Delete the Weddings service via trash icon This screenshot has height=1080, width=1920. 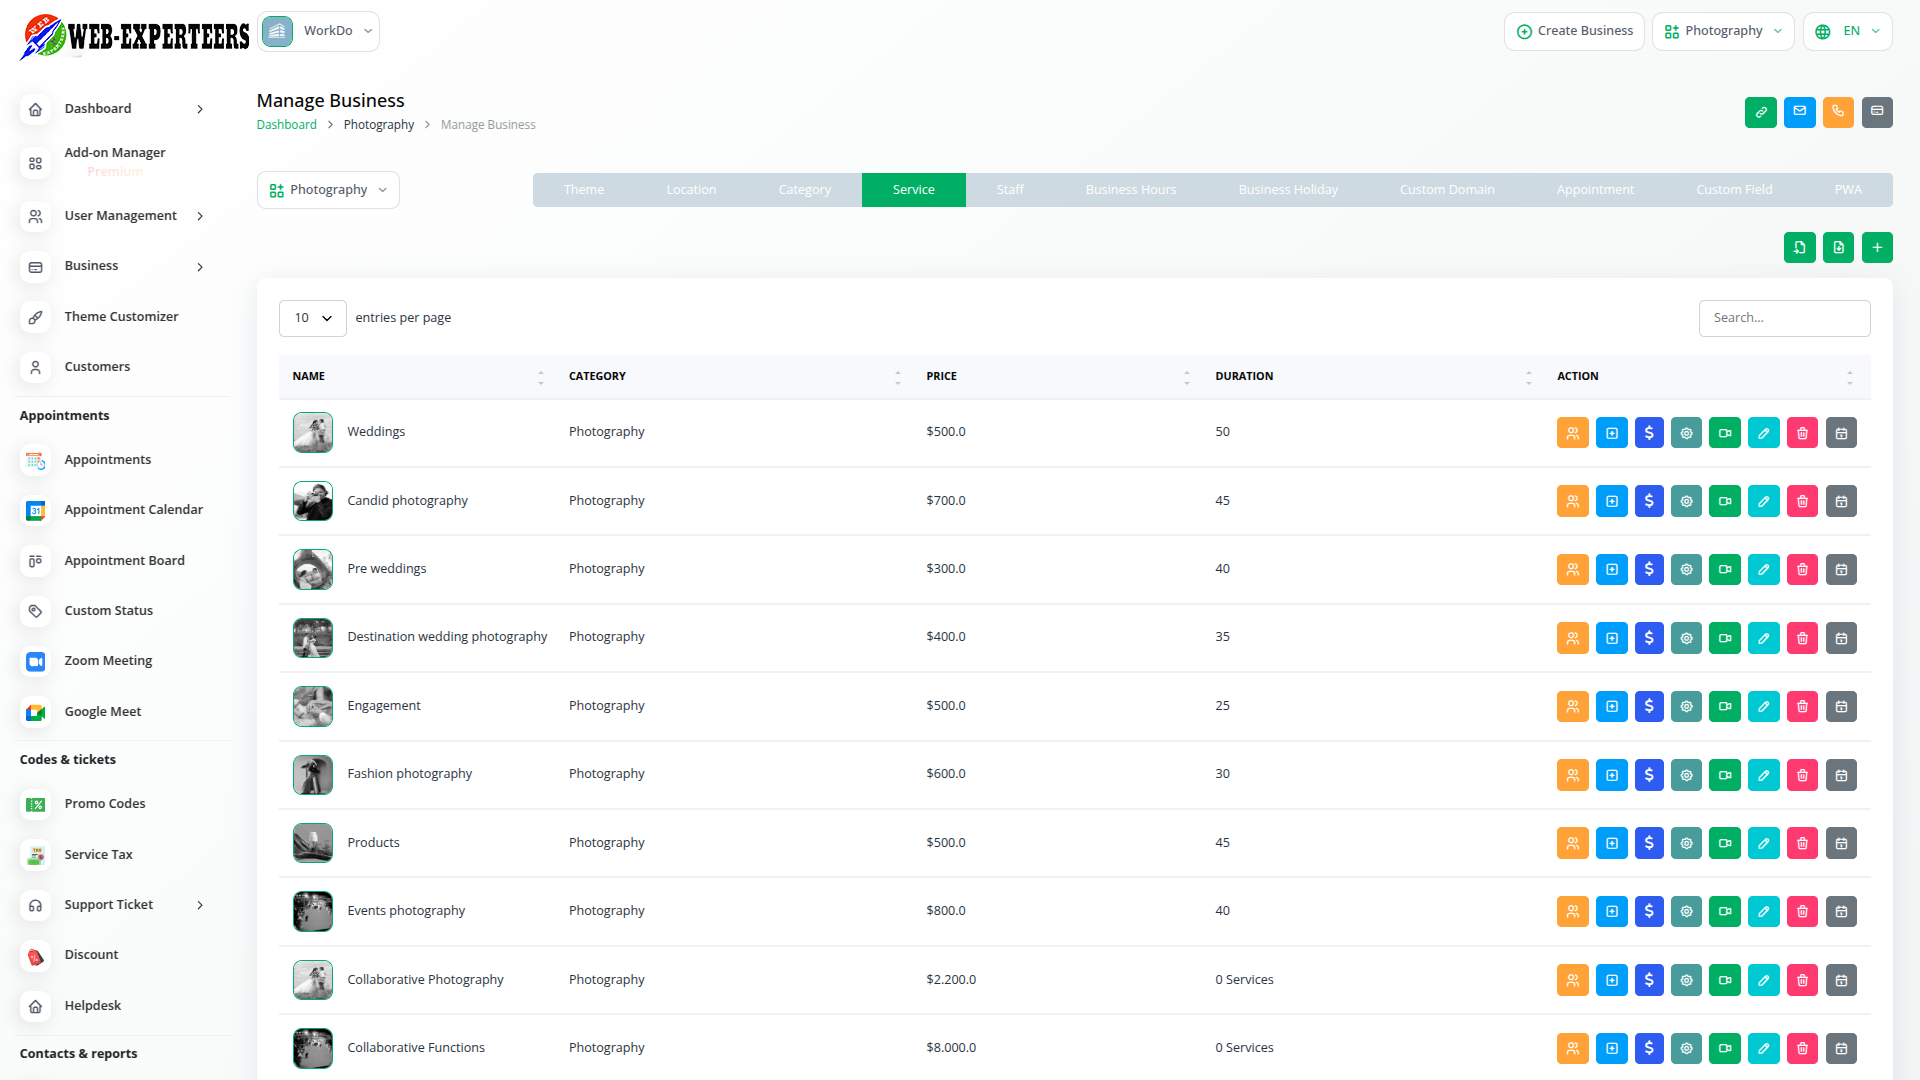[x=1802, y=433]
